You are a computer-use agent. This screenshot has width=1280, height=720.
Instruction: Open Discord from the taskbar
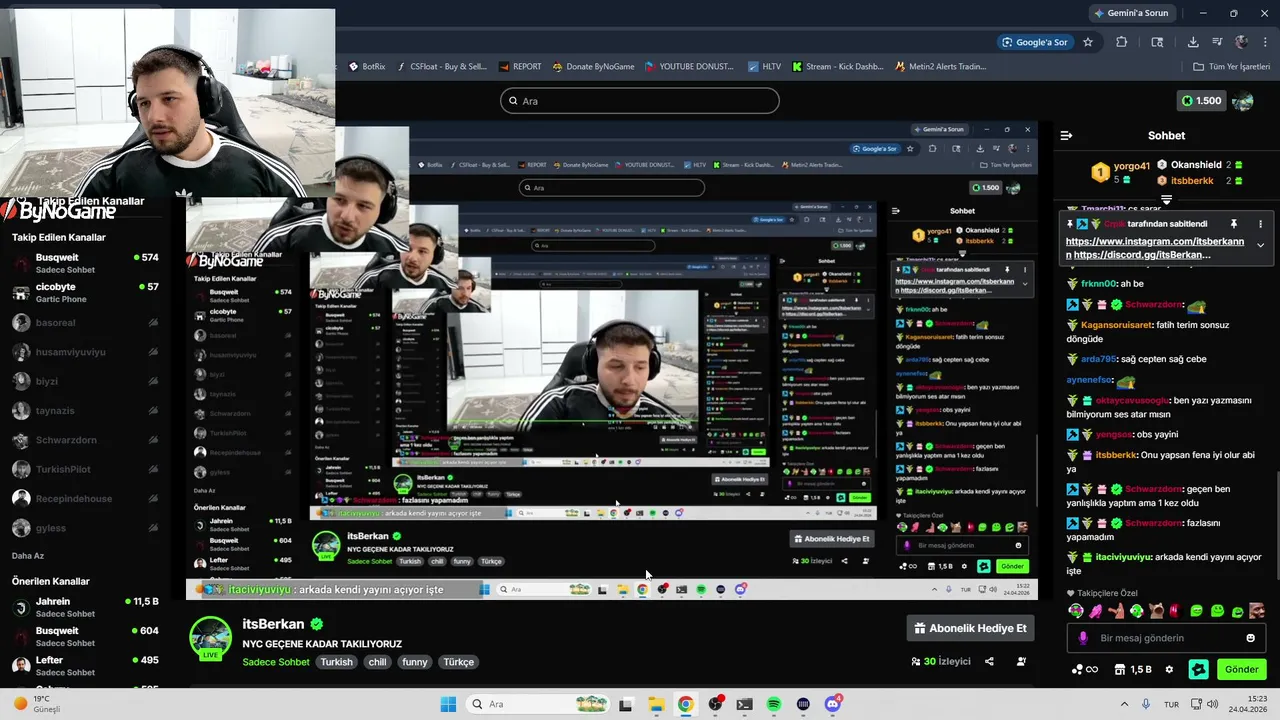click(x=833, y=704)
